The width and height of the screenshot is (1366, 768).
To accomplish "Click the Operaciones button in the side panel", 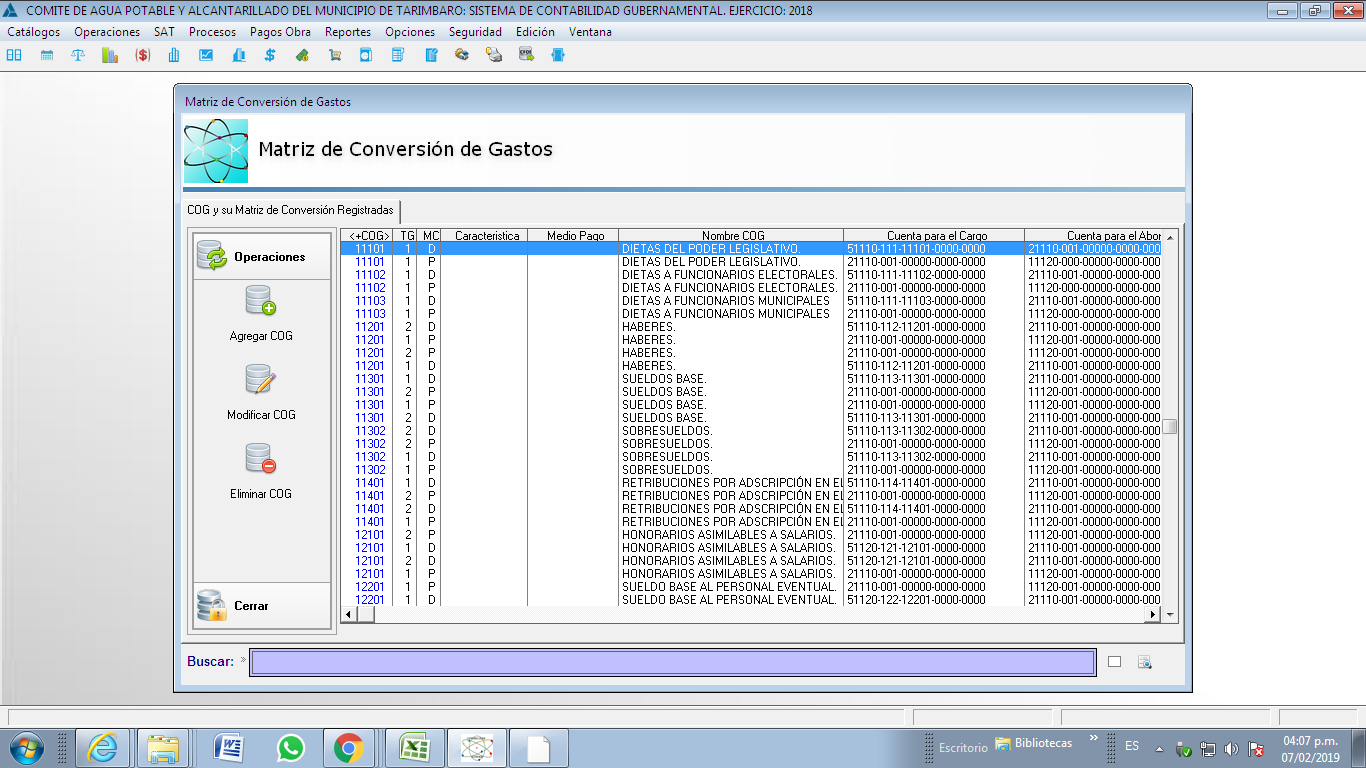I will 261,257.
